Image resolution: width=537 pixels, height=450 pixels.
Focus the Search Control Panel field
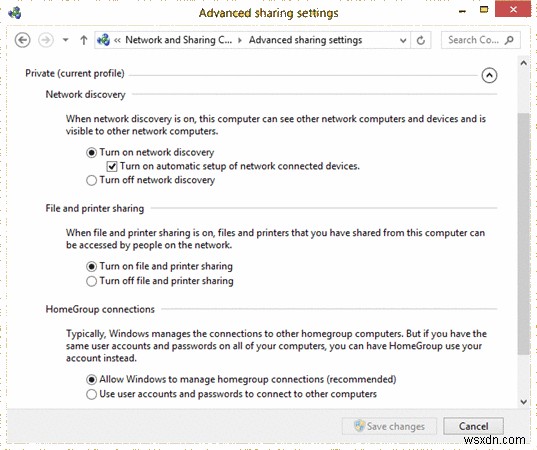[481, 40]
